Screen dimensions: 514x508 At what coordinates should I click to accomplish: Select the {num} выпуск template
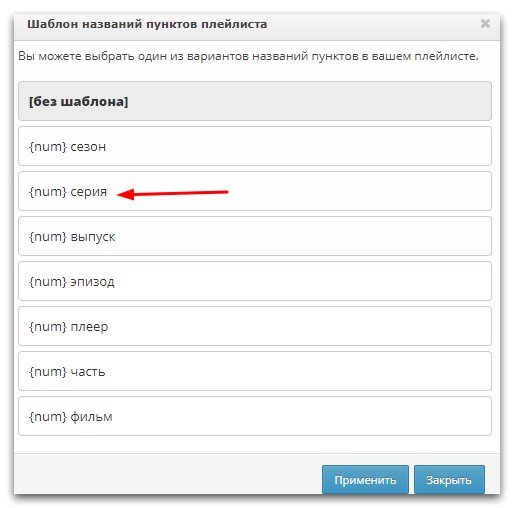255,236
